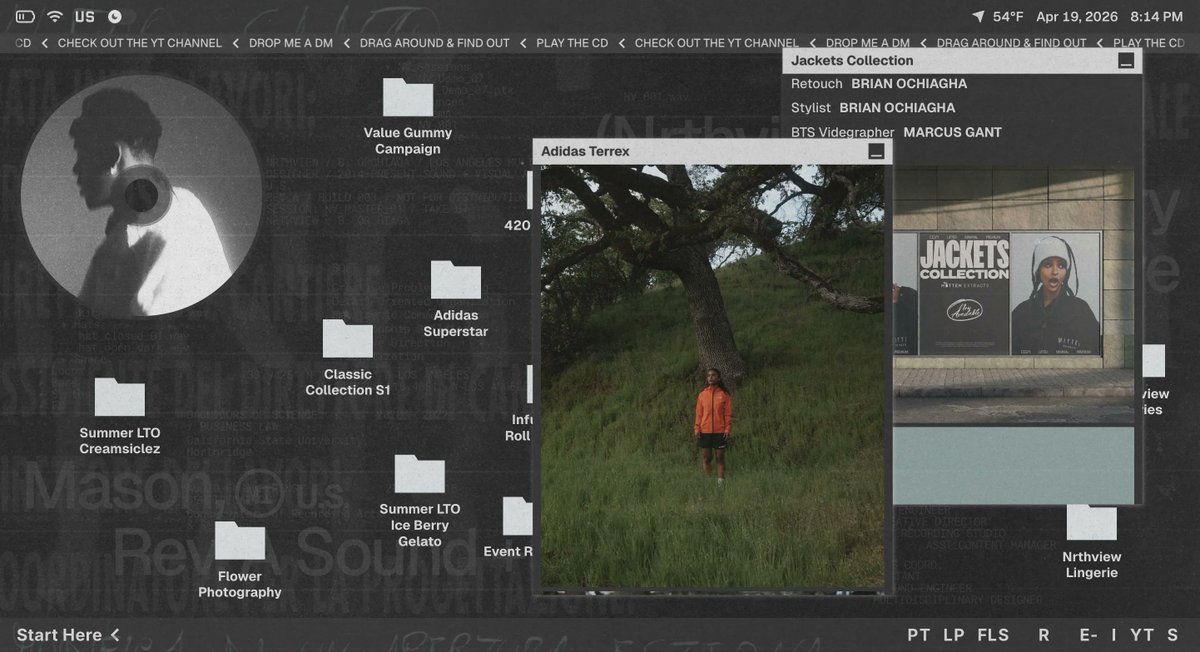The height and width of the screenshot is (652, 1200).
Task: Click the round clock icon beside US
Action: click(x=115, y=17)
